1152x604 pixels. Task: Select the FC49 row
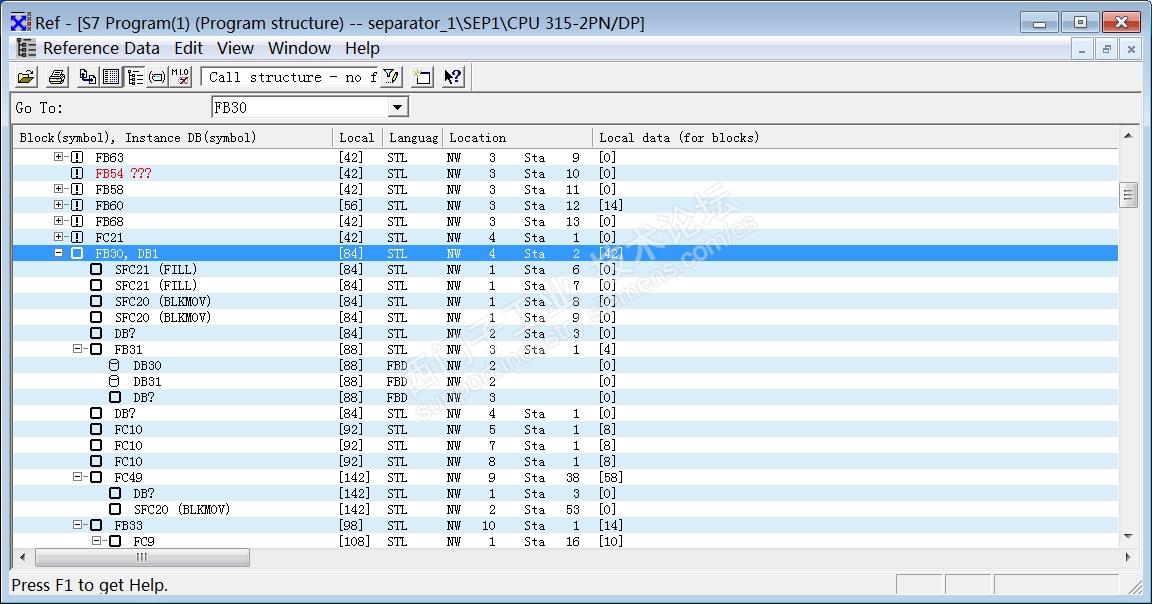[565, 478]
